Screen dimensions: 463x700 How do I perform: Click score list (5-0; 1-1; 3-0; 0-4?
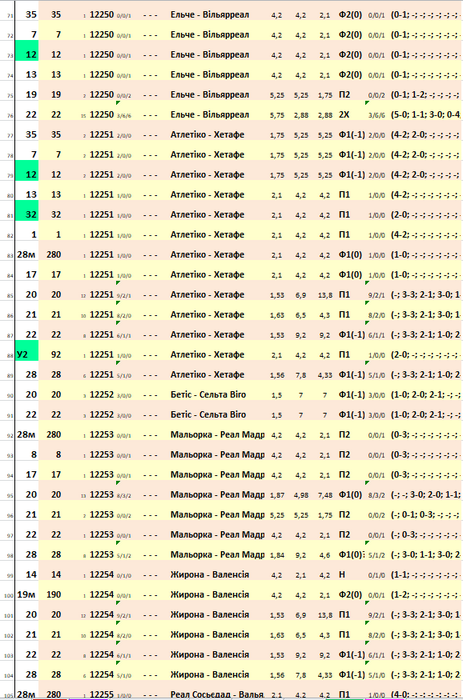(425, 115)
